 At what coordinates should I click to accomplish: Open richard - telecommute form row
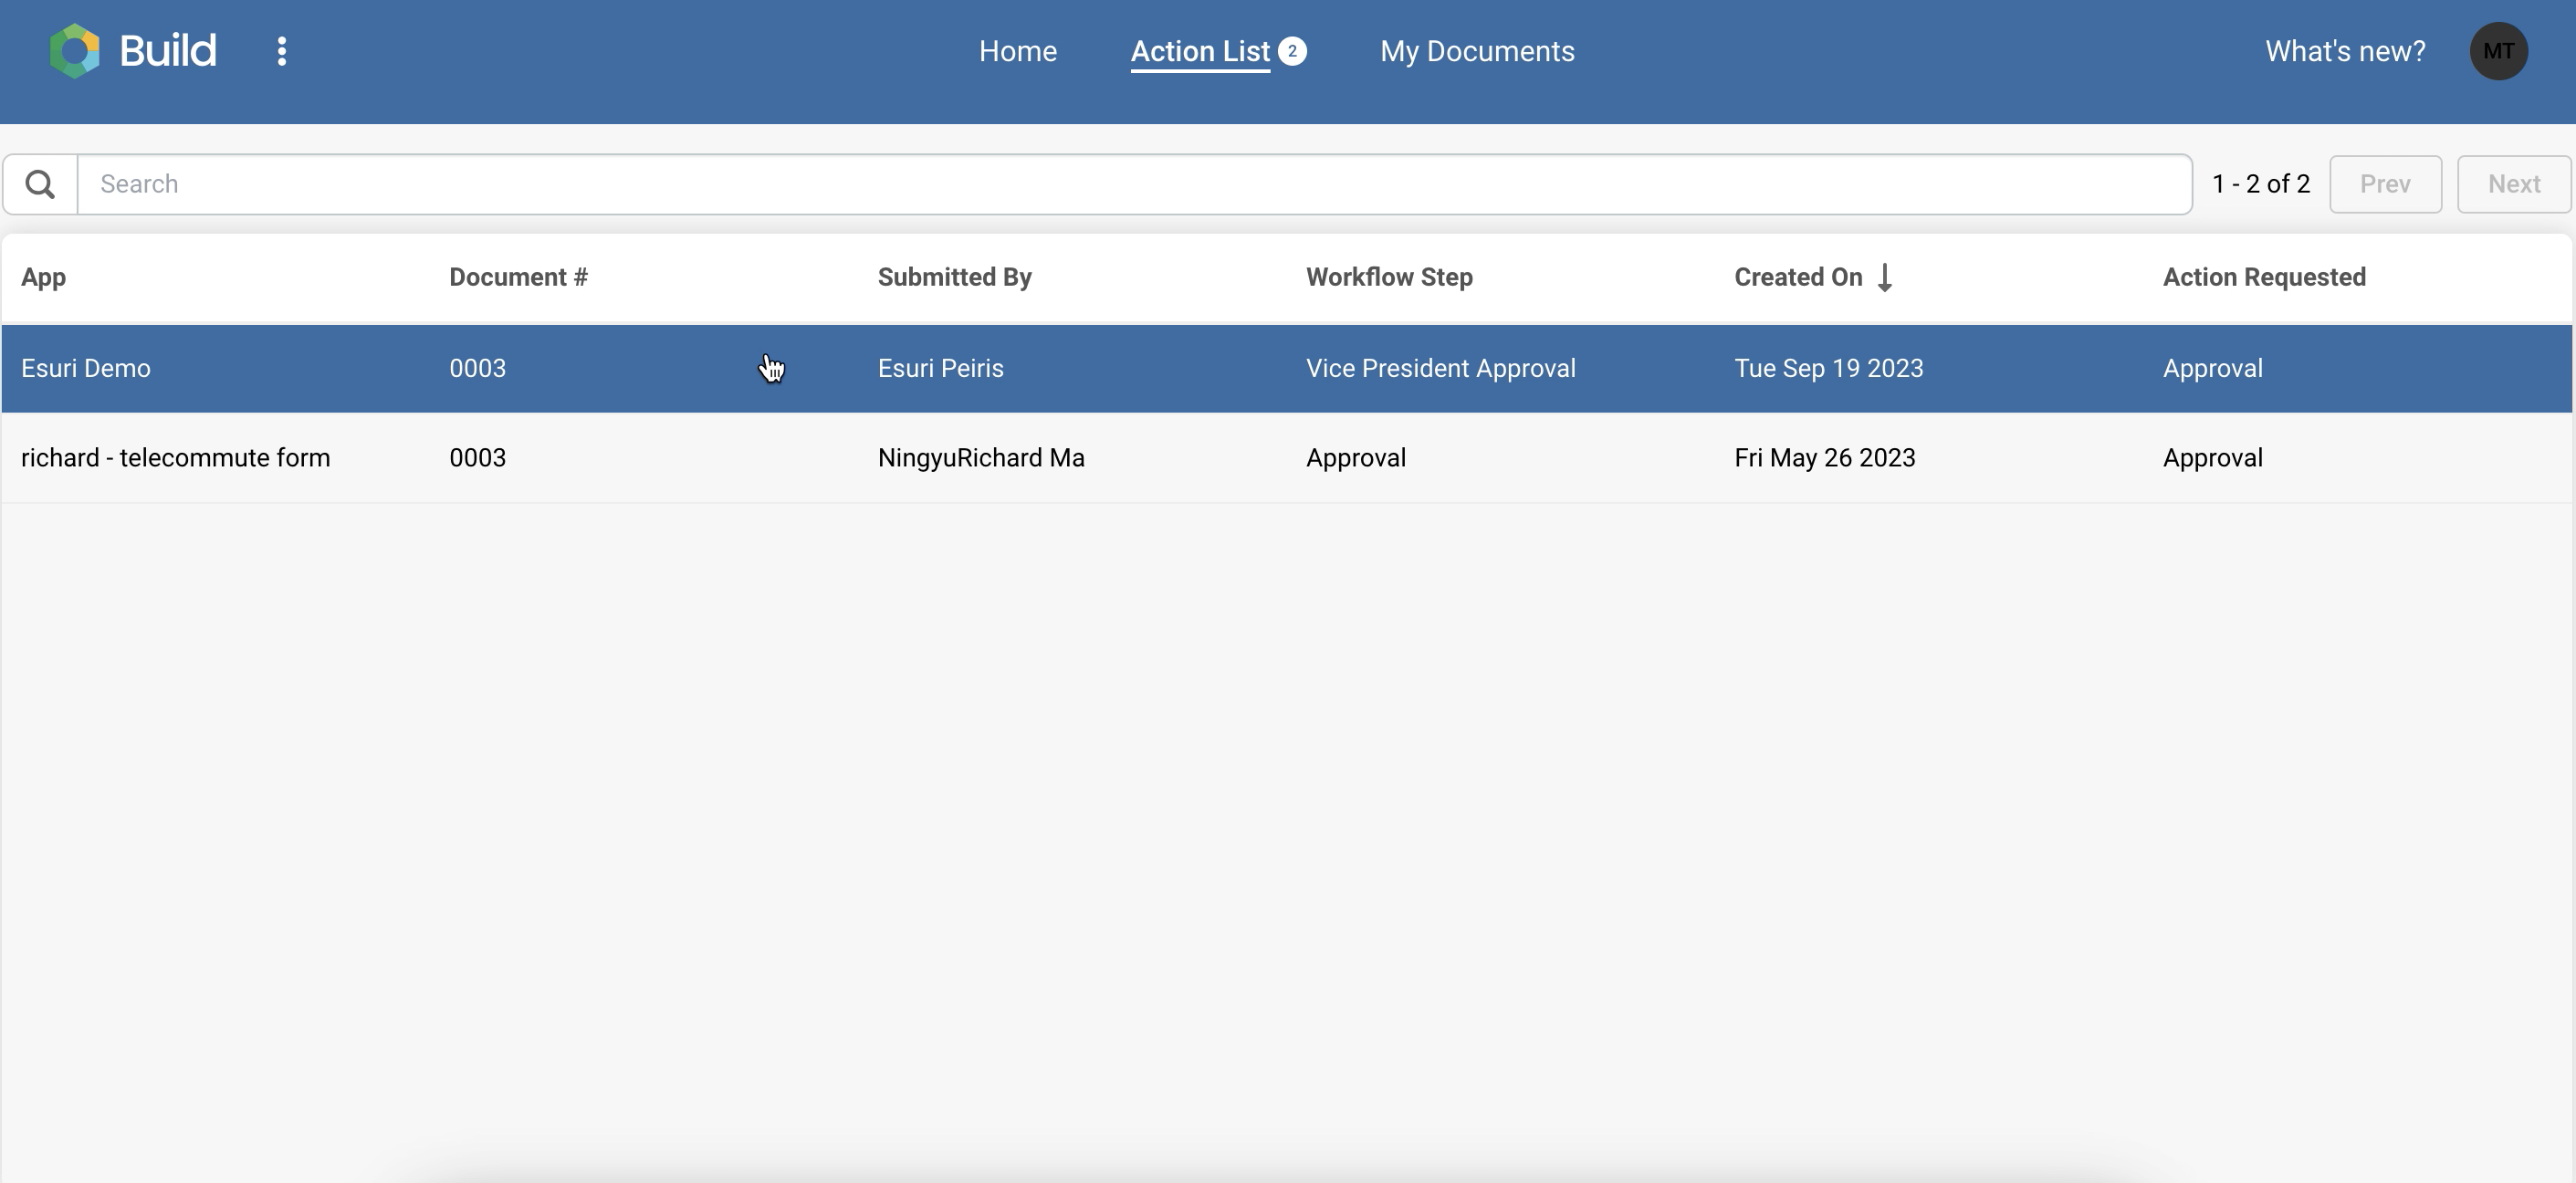(x=1286, y=458)
